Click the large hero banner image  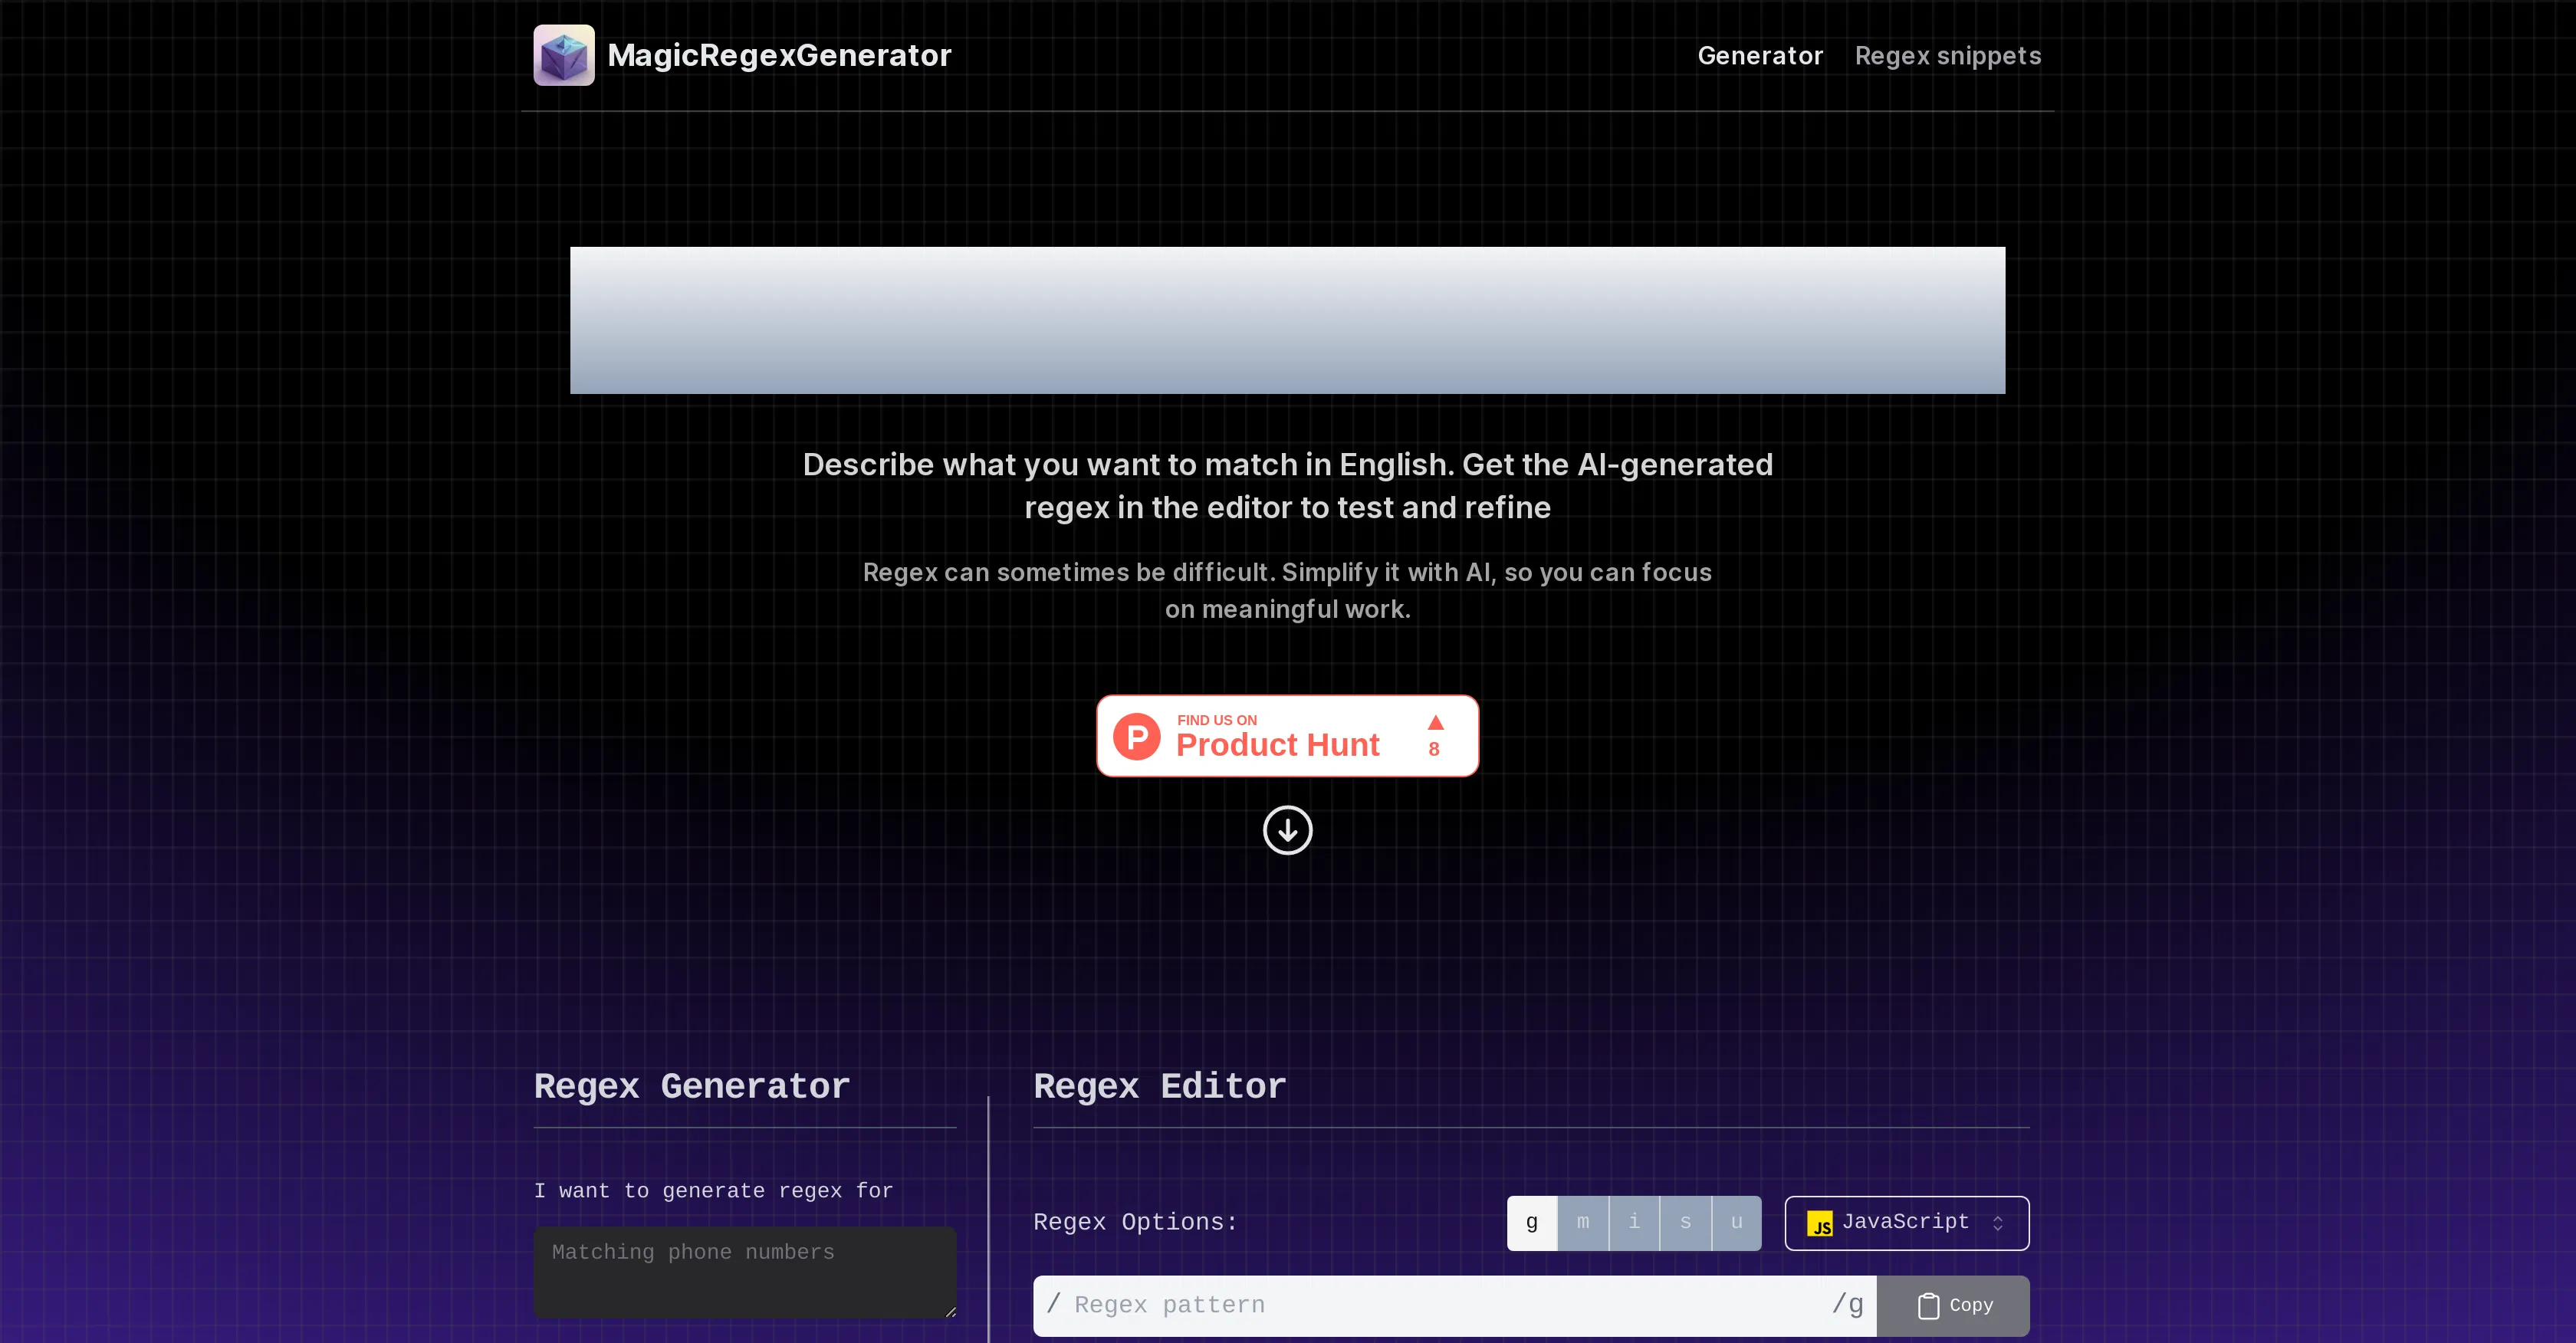[1287, 319]
